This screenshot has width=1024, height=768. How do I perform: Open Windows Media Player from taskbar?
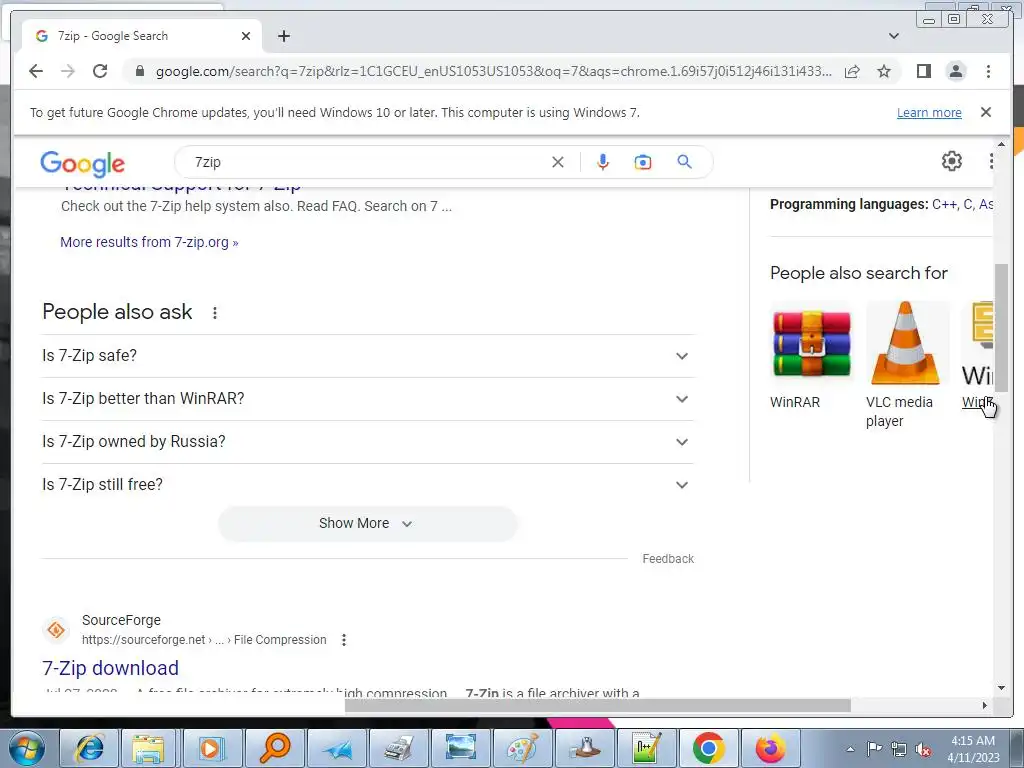tap(212, 748)
